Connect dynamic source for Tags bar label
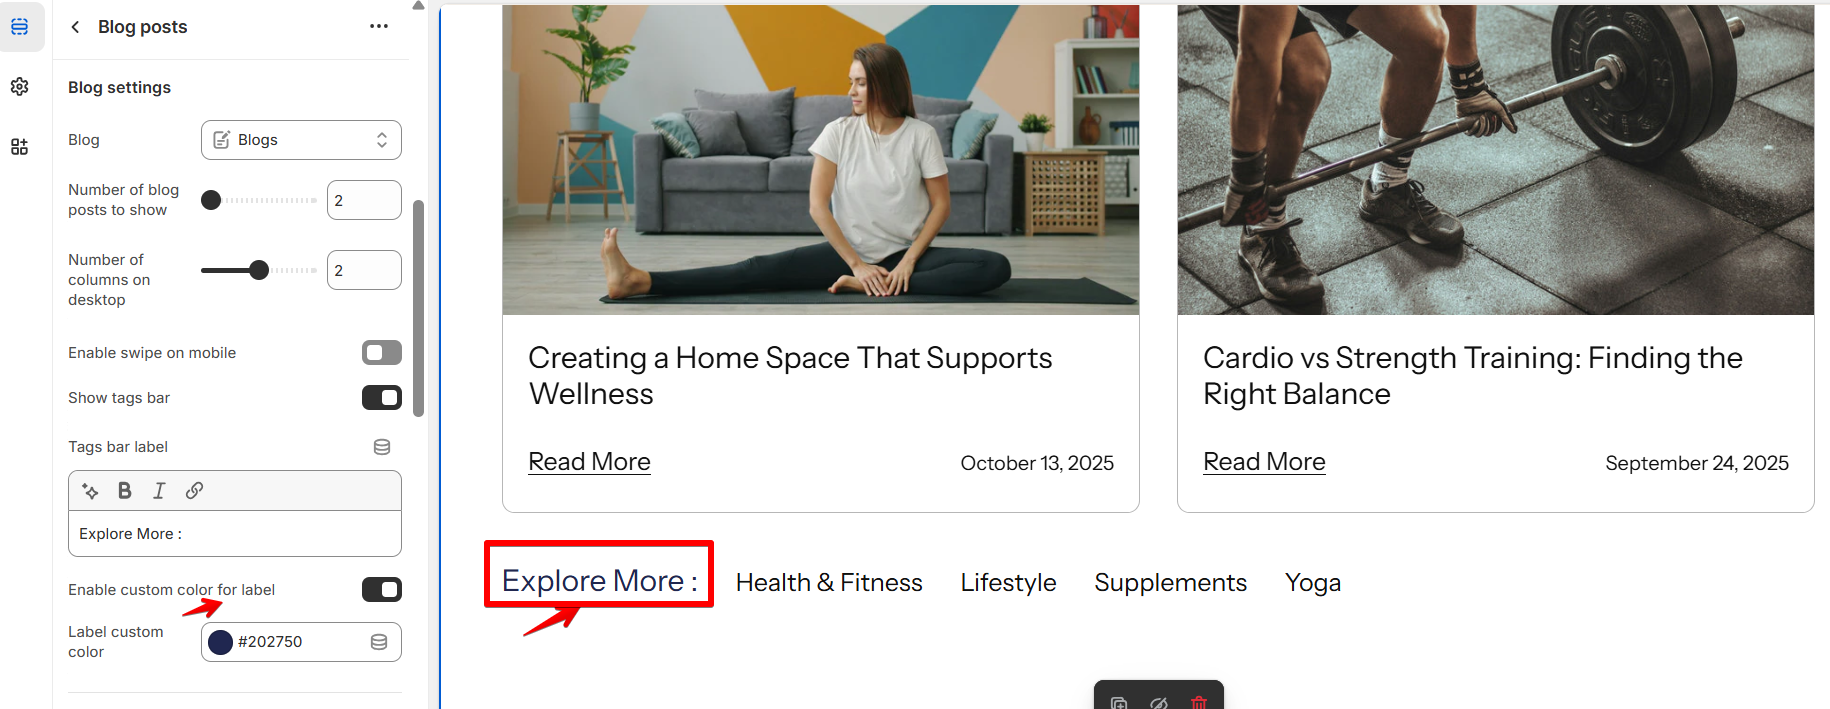Viewport: 1830px width, 709px height. 382,447
